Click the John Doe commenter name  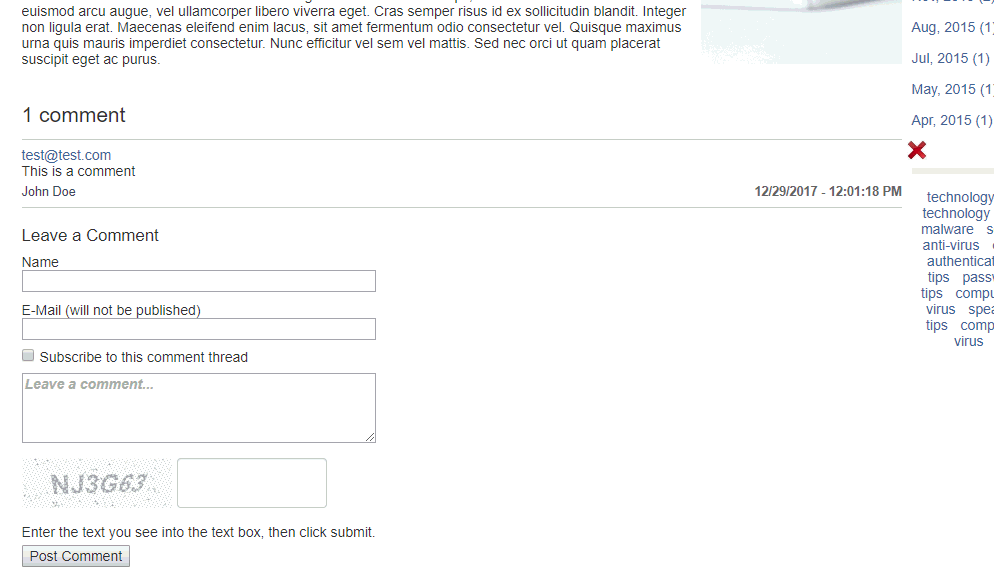point(49,192)
